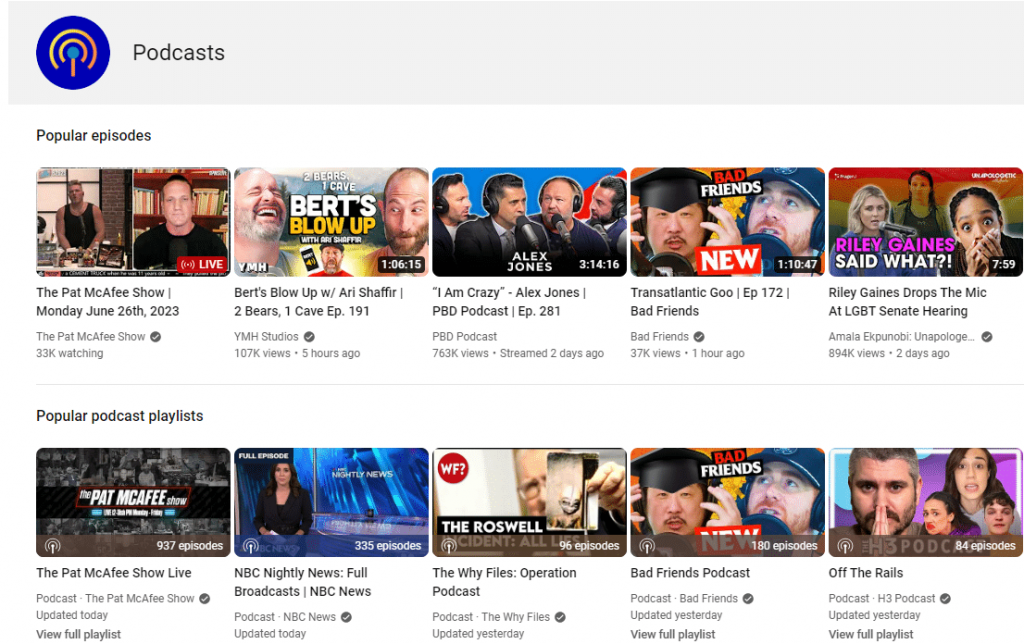The image size is (1024, 644).
Task: View full playlist for Off The Rails
Action: point(871,634)
